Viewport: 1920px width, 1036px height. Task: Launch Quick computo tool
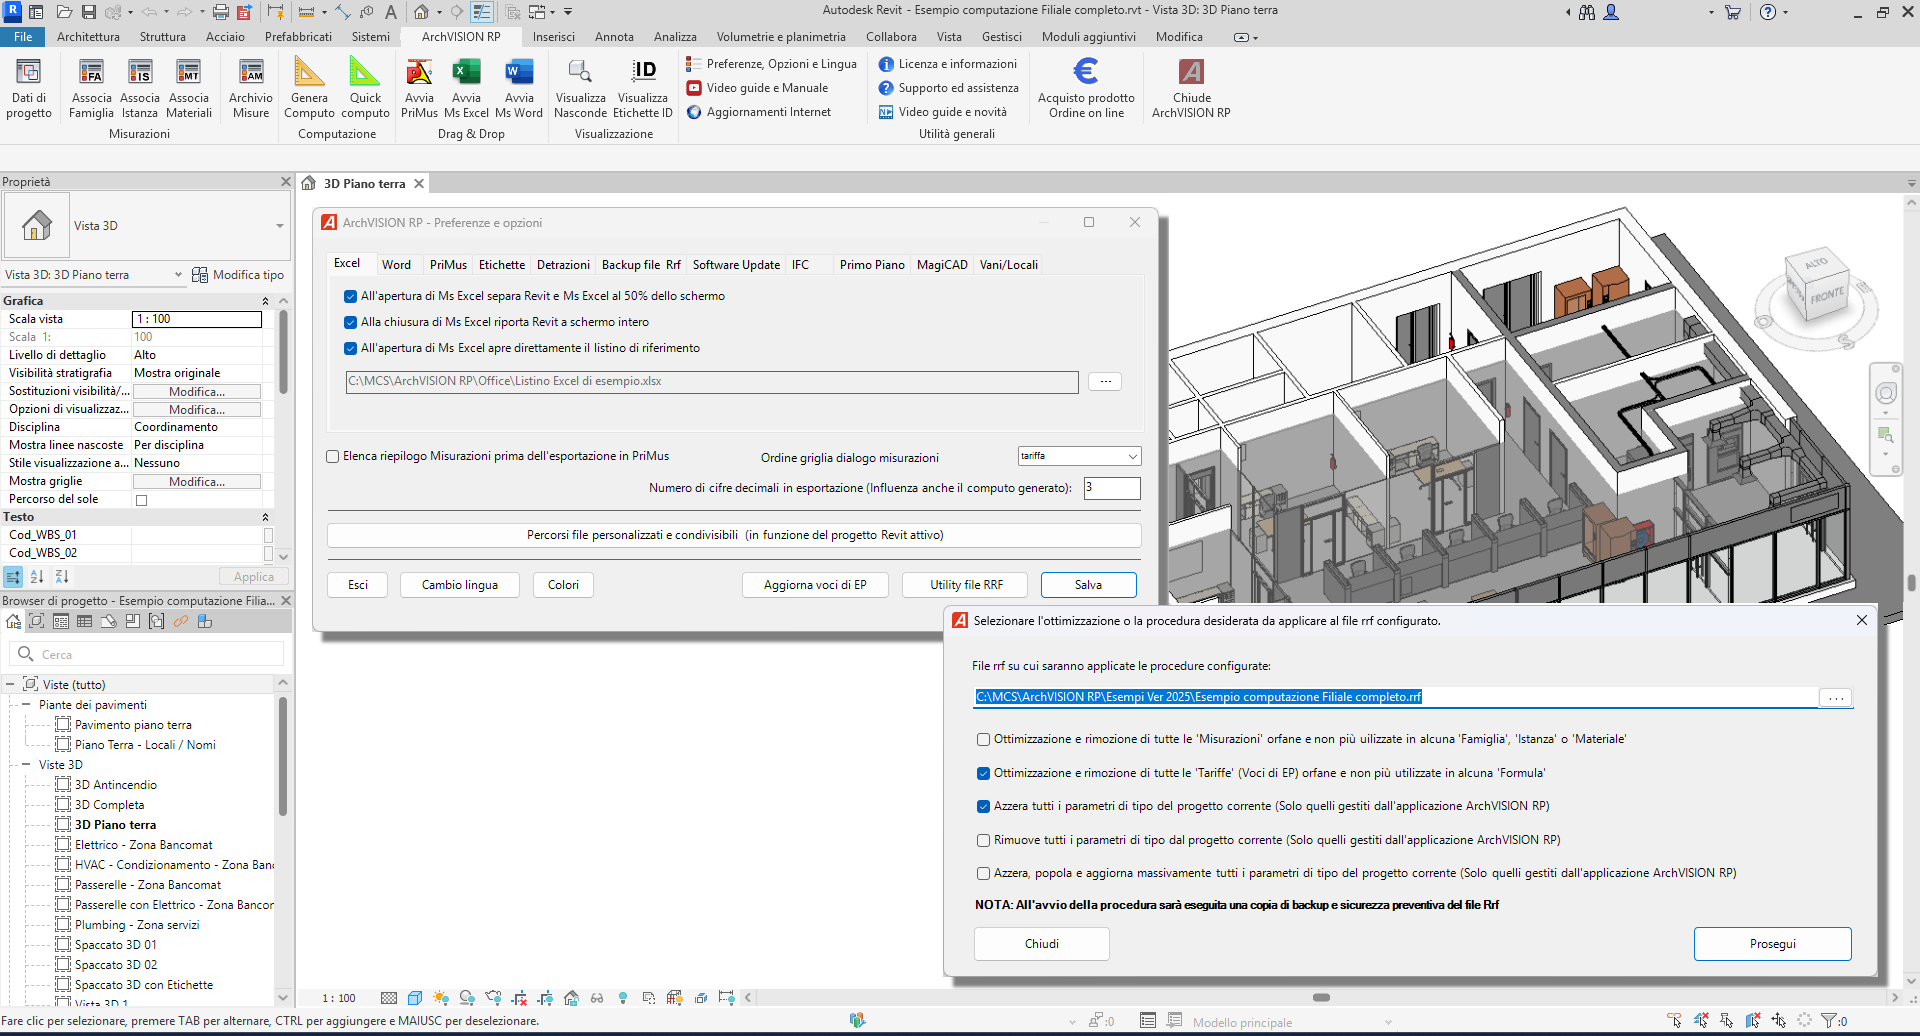pos(365,88)
